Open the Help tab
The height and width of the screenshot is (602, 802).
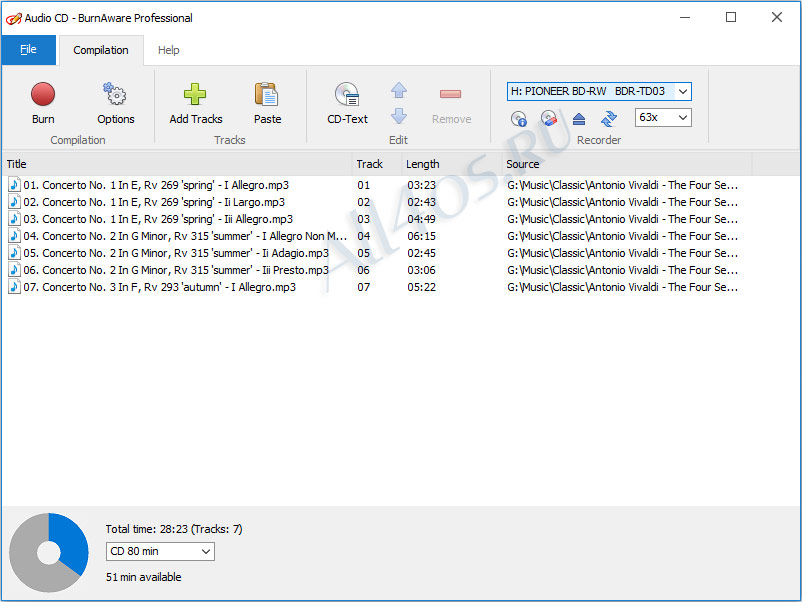[x=168, y=50]
